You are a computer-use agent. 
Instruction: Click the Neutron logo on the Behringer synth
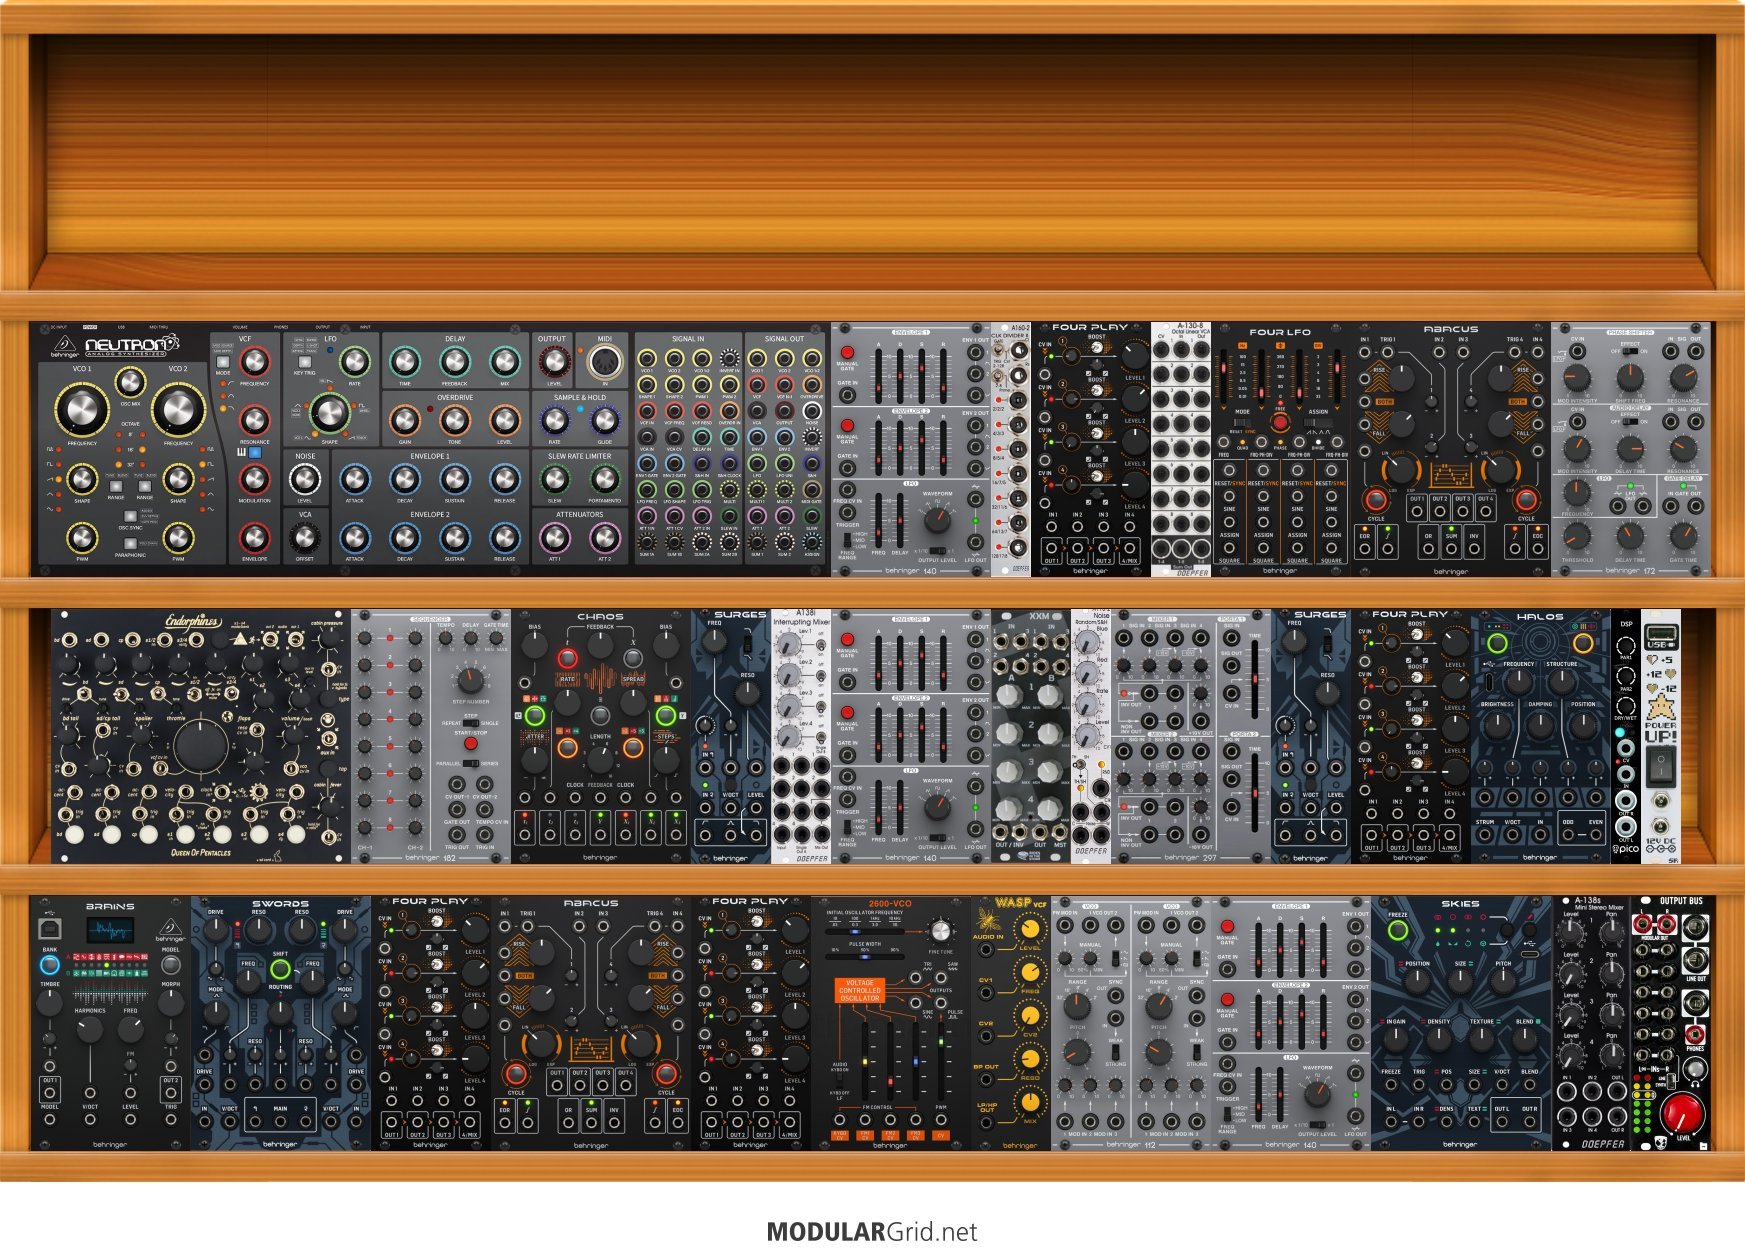click(x=132, y=345)
